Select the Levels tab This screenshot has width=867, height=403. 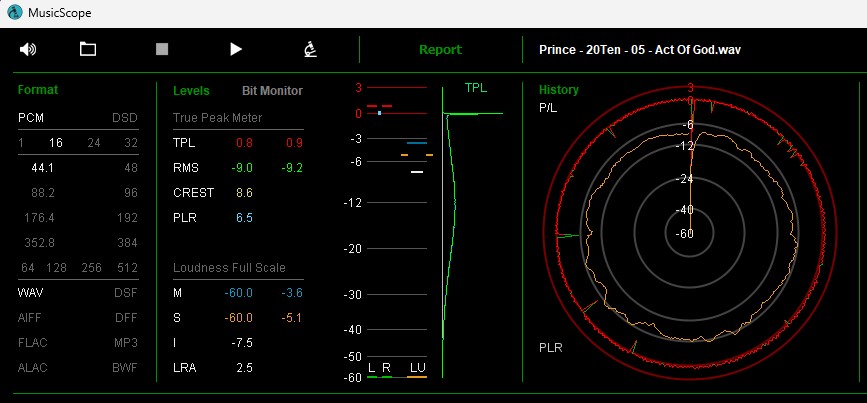[x=191, y=91]
